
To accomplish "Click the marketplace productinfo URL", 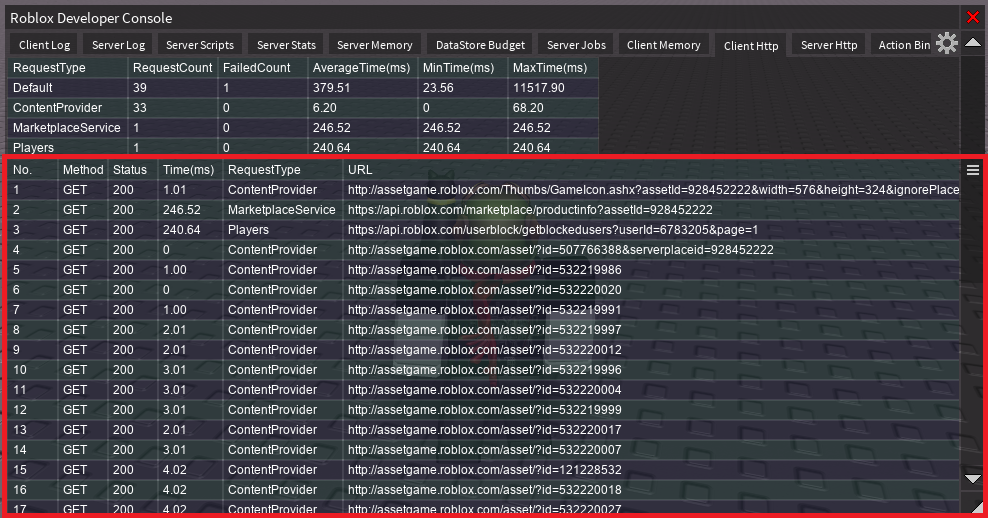I will pyautogui.click(x=530, y=210).
